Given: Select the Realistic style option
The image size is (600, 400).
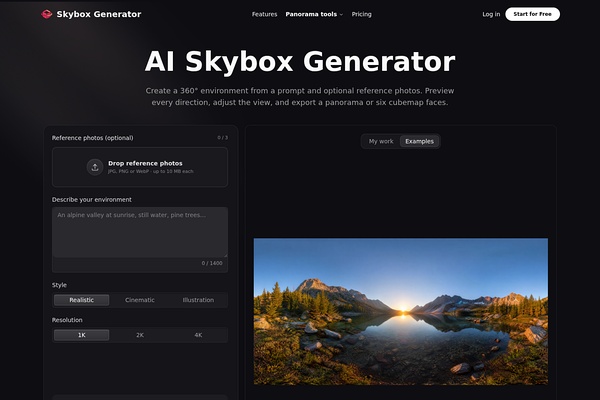Looking at the screenshot, I should (x=82, y=300).
